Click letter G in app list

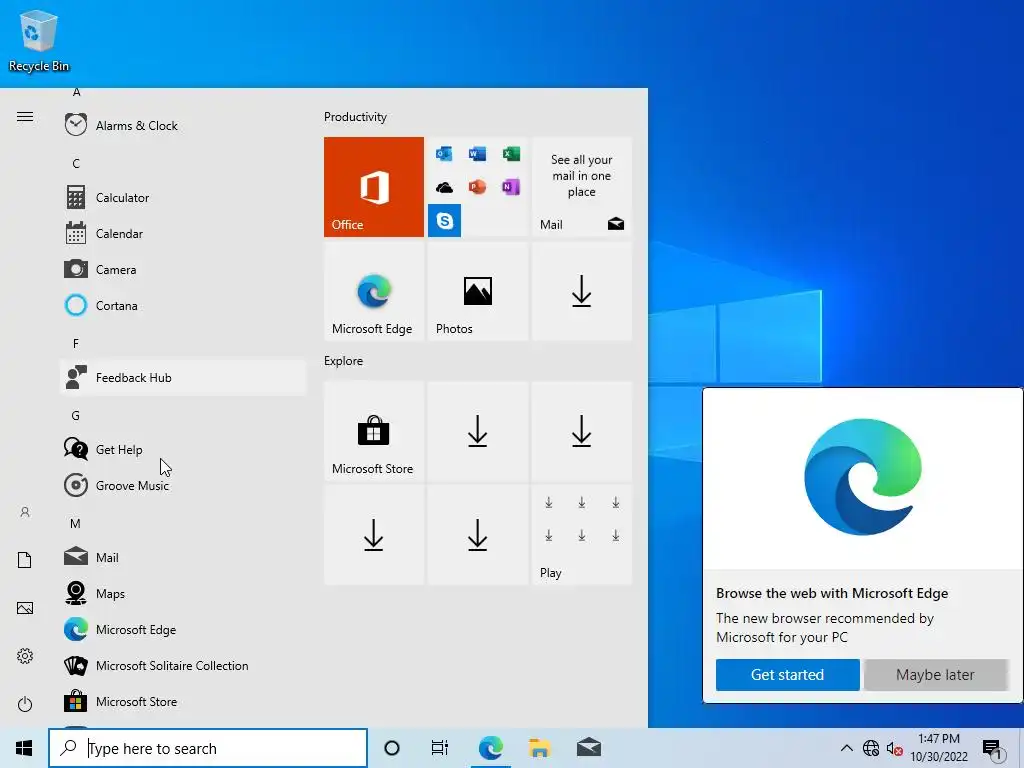pos(76,415)
